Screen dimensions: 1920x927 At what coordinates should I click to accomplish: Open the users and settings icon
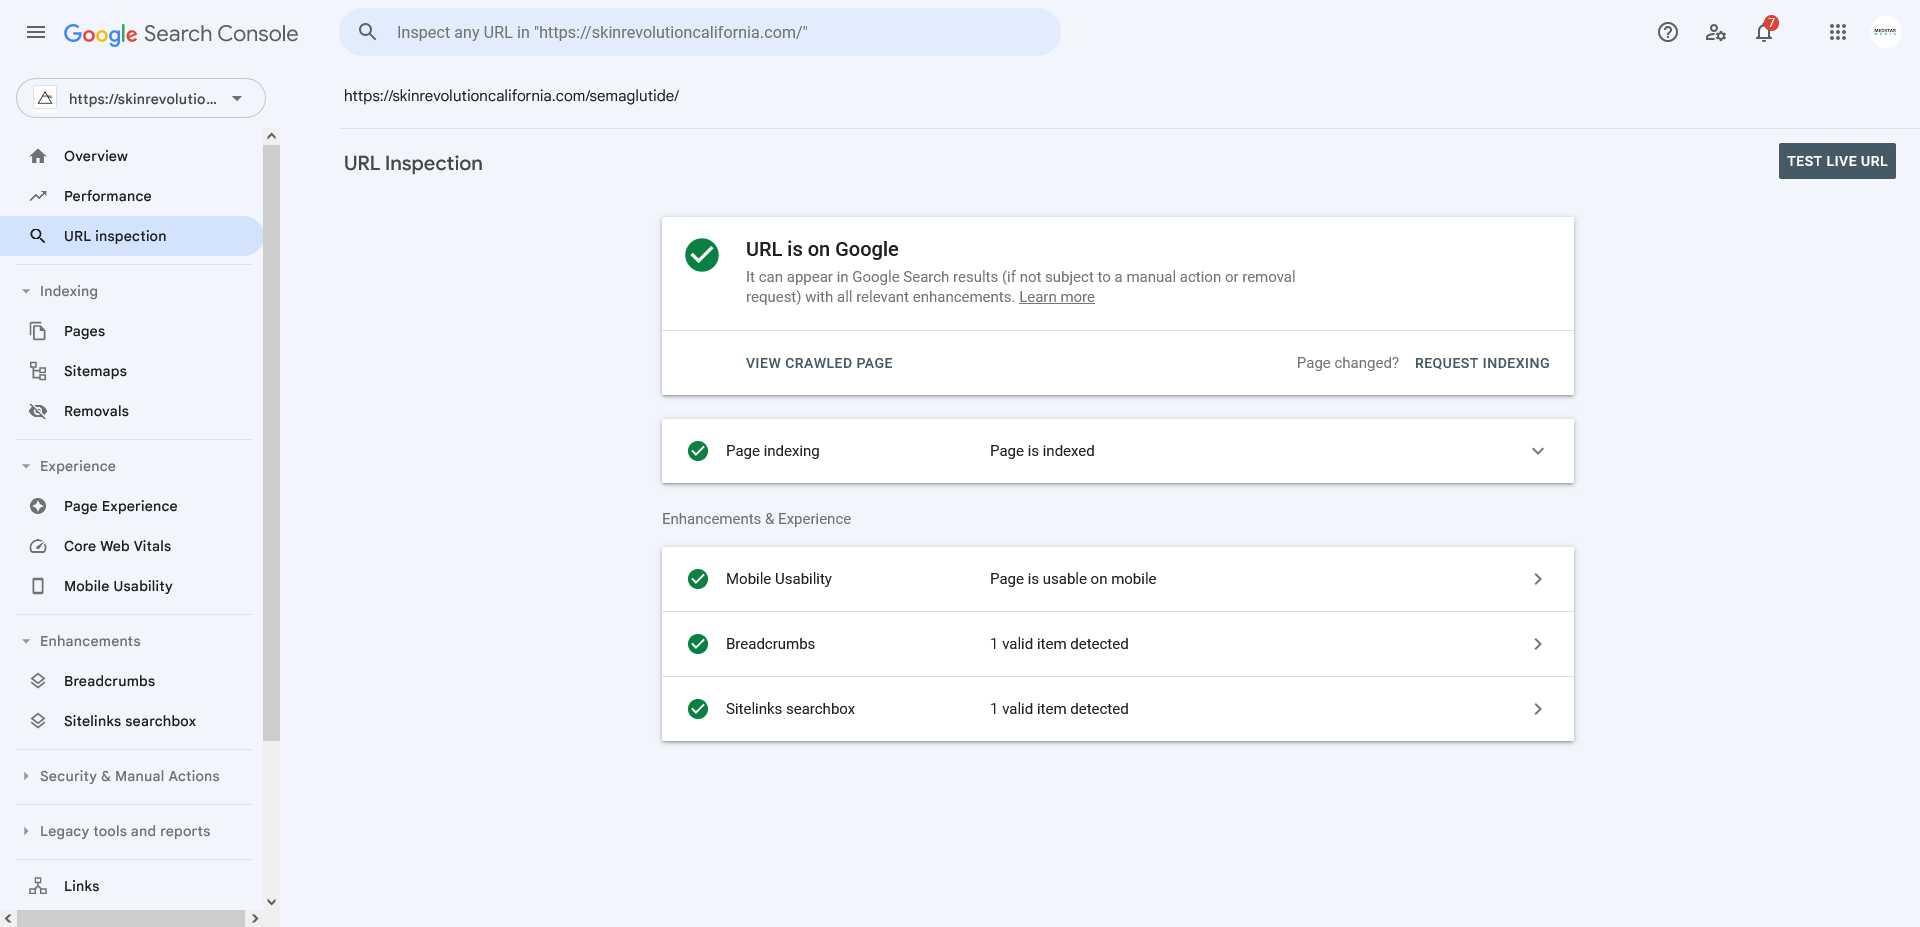[1716, 32]
